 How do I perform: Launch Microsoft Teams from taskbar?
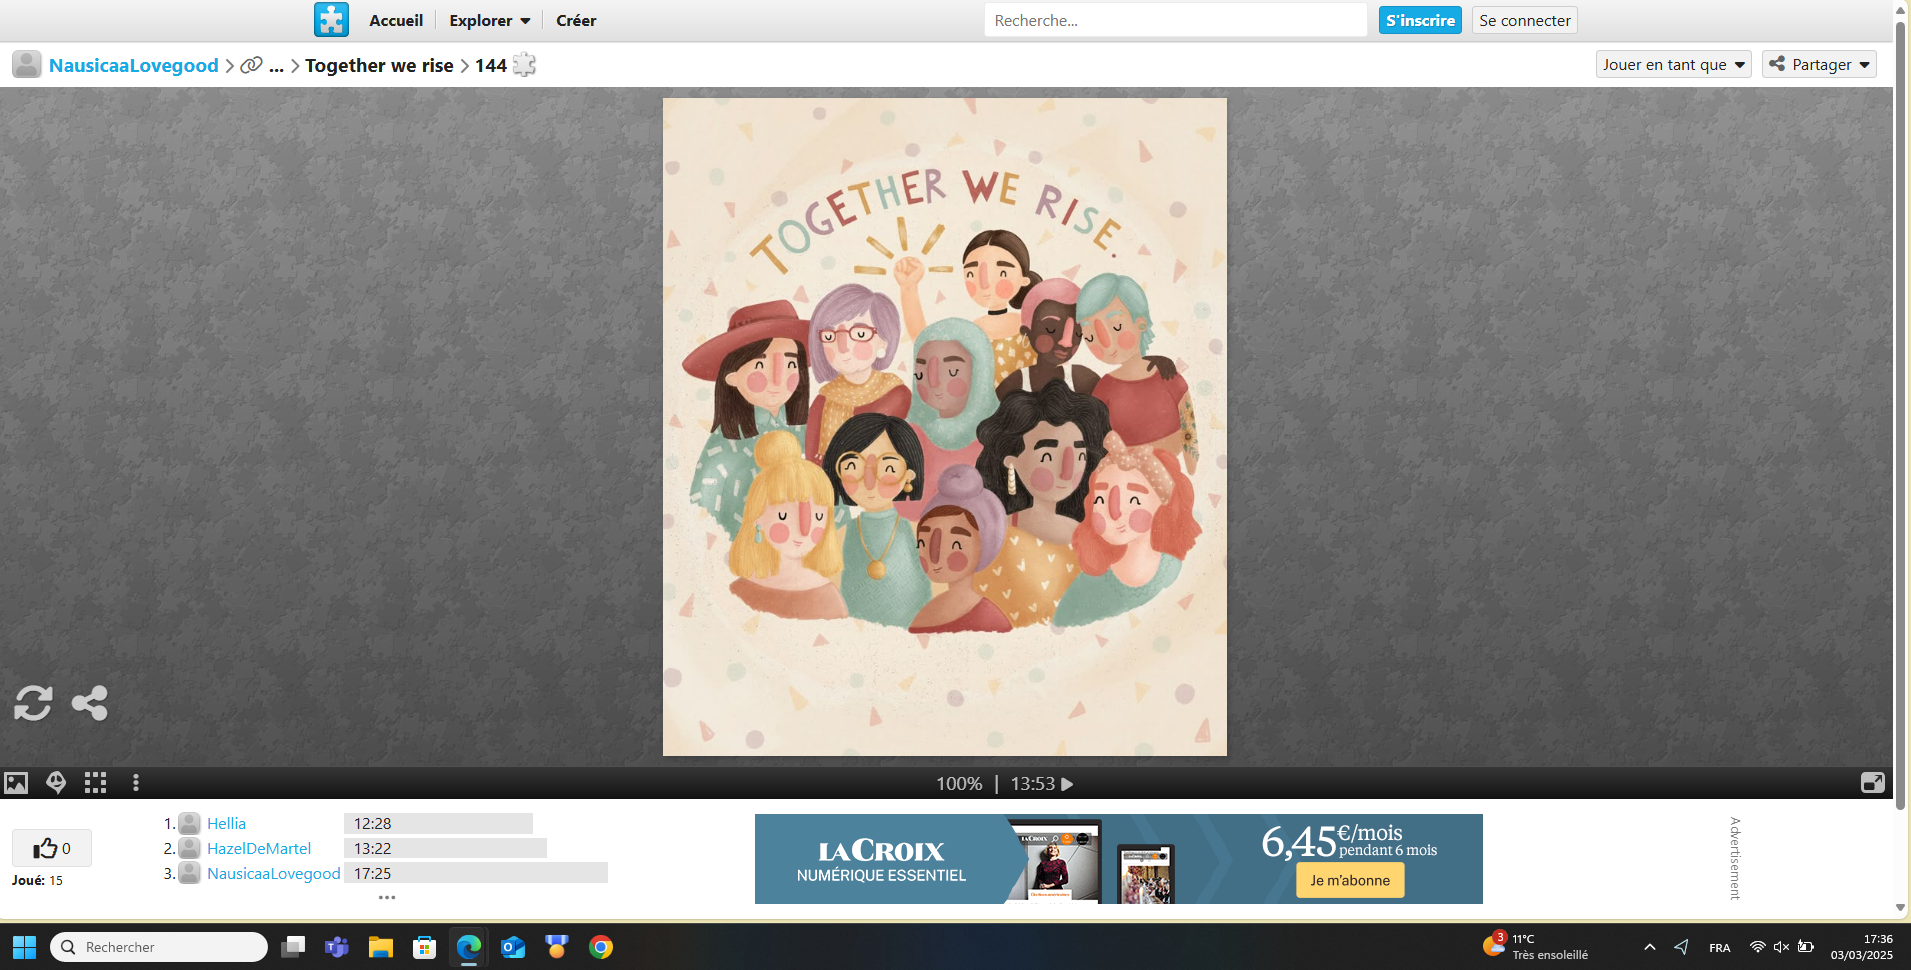click(x=337, y=947)
